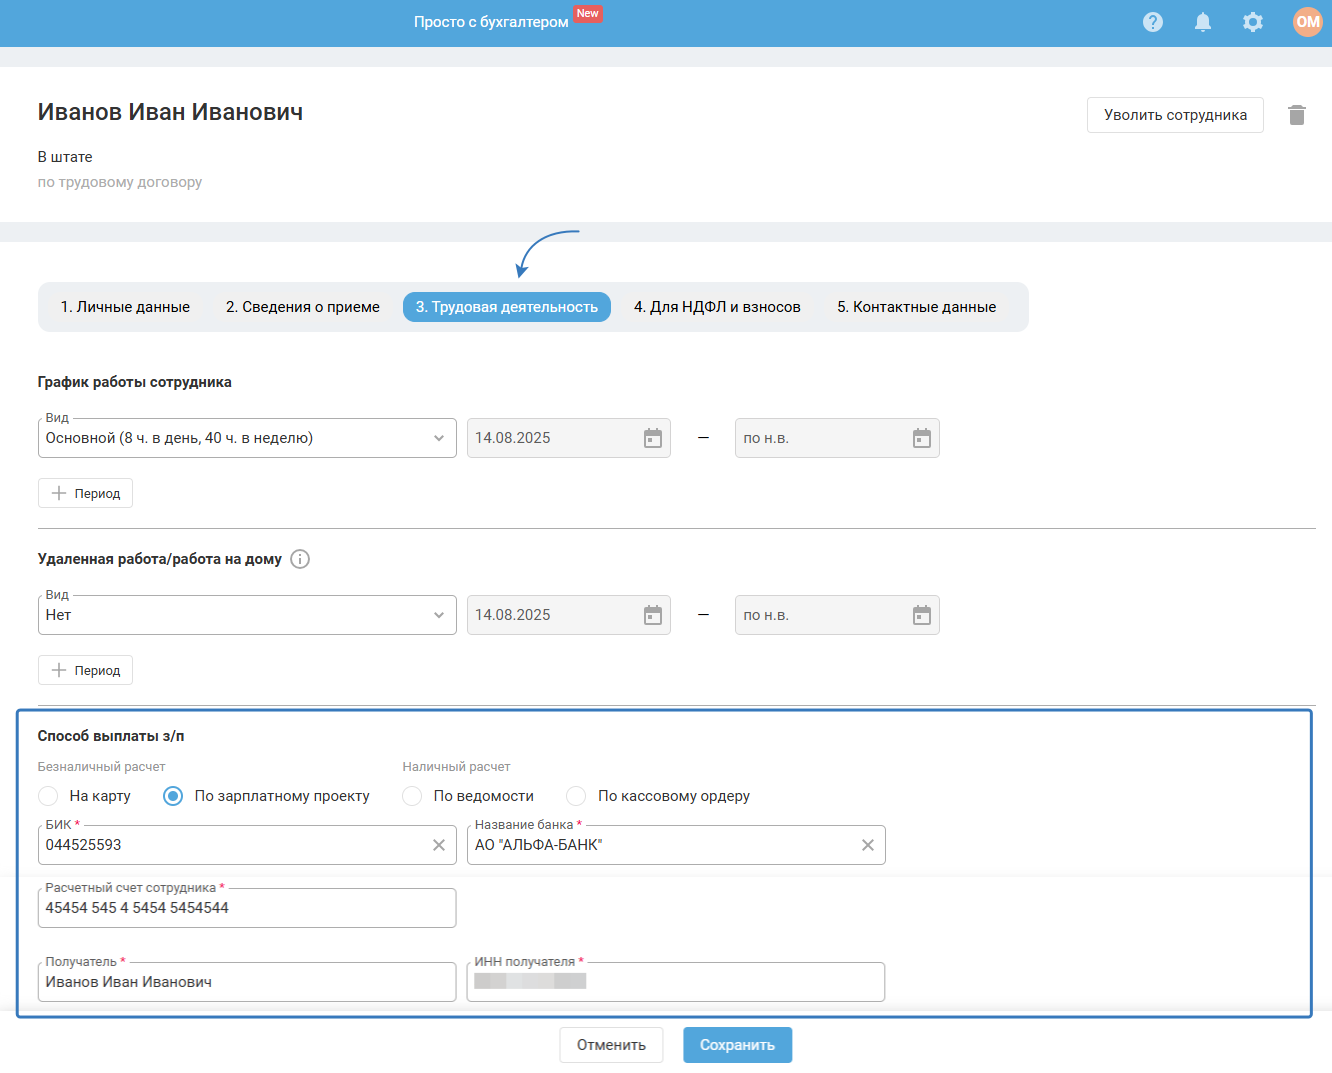Select the "На карту" payment option
The image size is (1332, 1073).
[x=48, y=796]
